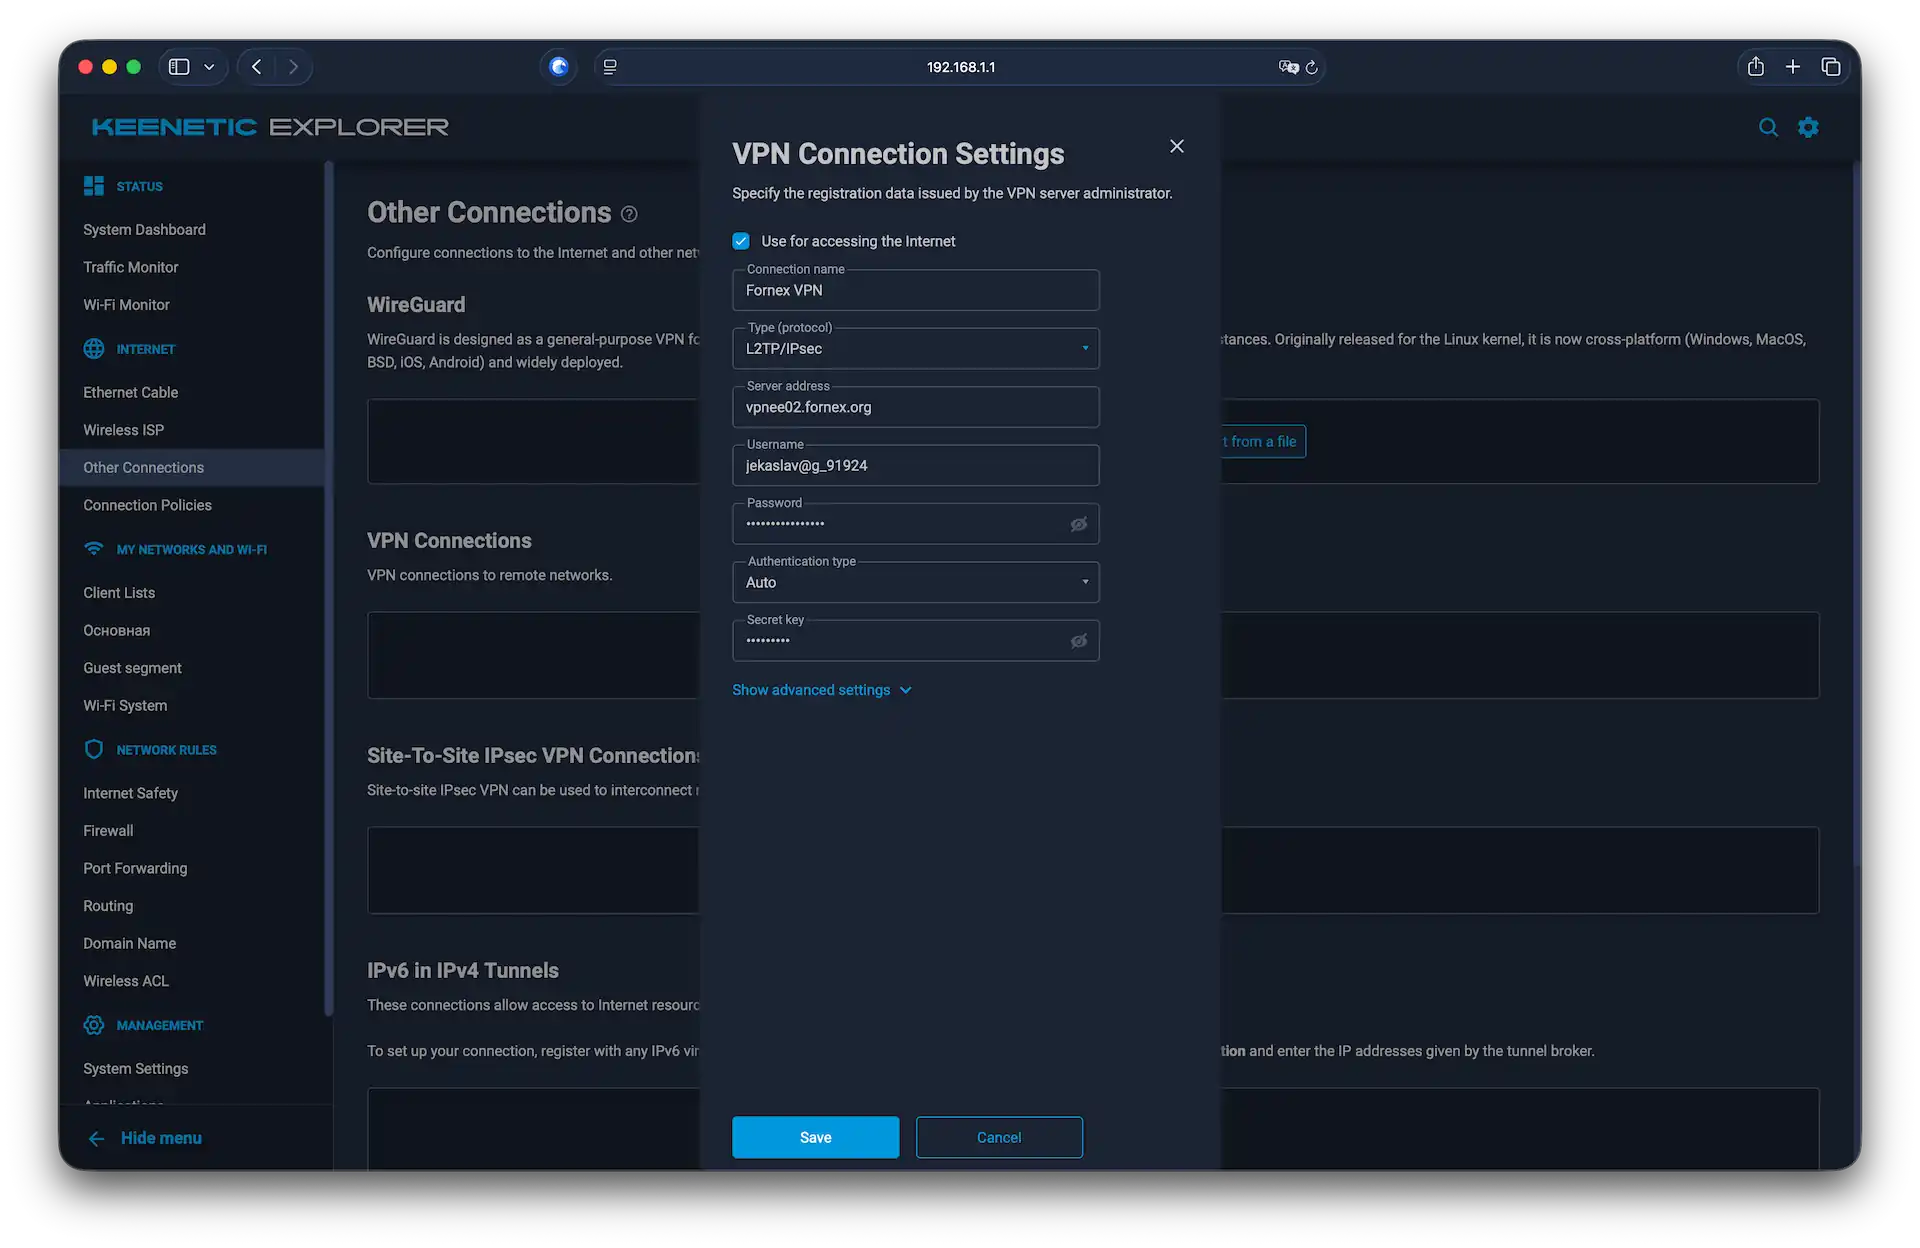Go forward using browser forward arrow

pyautogui.click(x=293, y=67)
